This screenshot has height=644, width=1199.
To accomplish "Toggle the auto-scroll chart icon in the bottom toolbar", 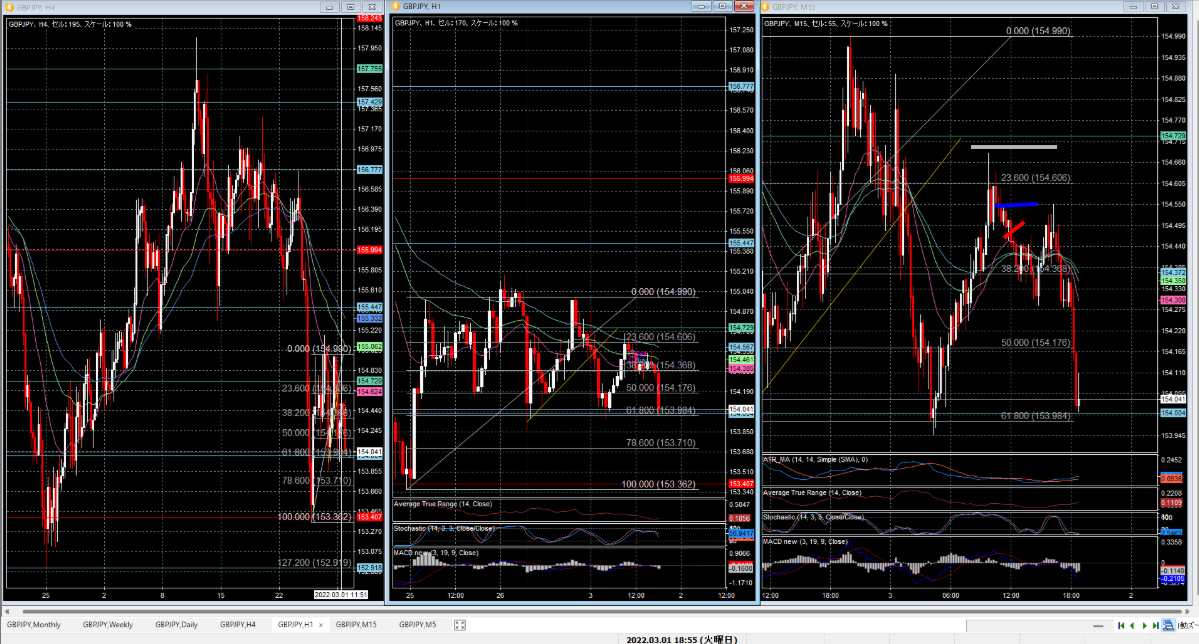I will (1168, 626).
